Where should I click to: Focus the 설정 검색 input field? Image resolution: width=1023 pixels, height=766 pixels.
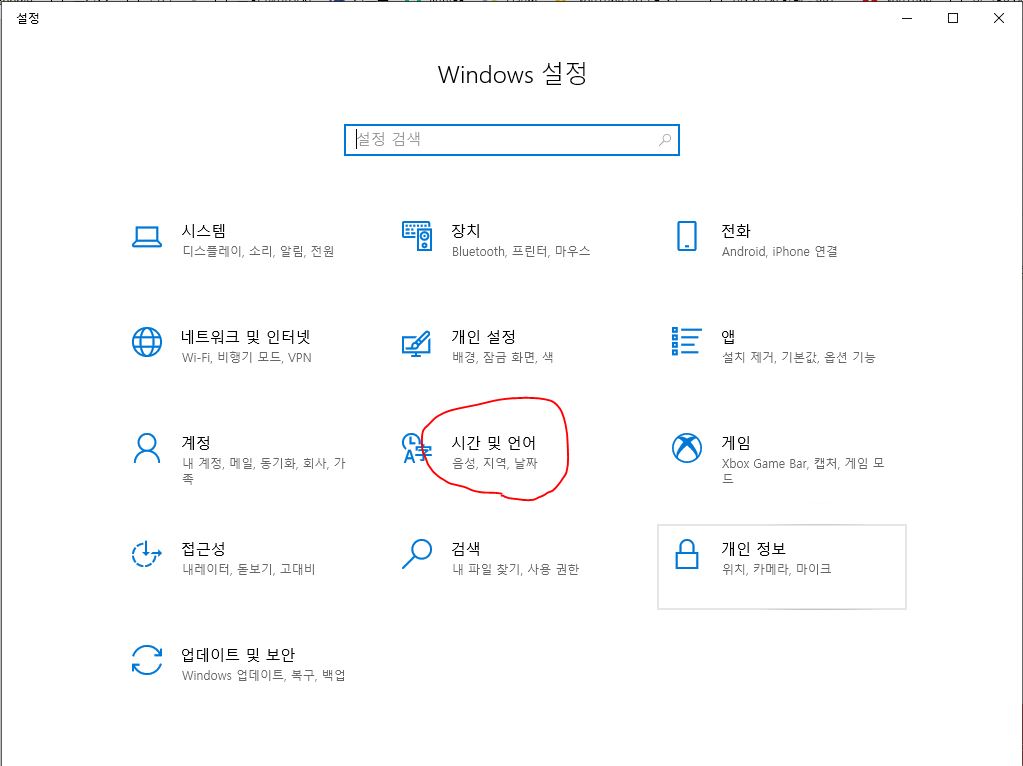point(512,140)
